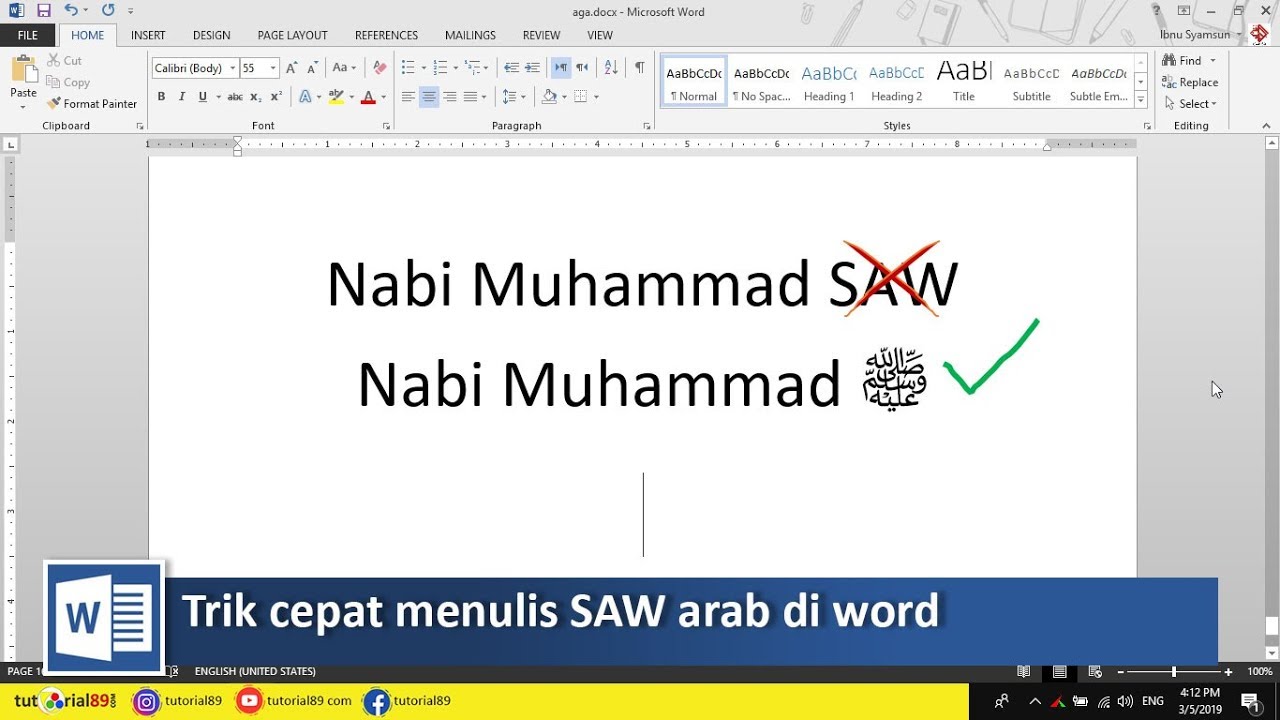Toggle left-to-right text direction

click(x=561, y=68)
